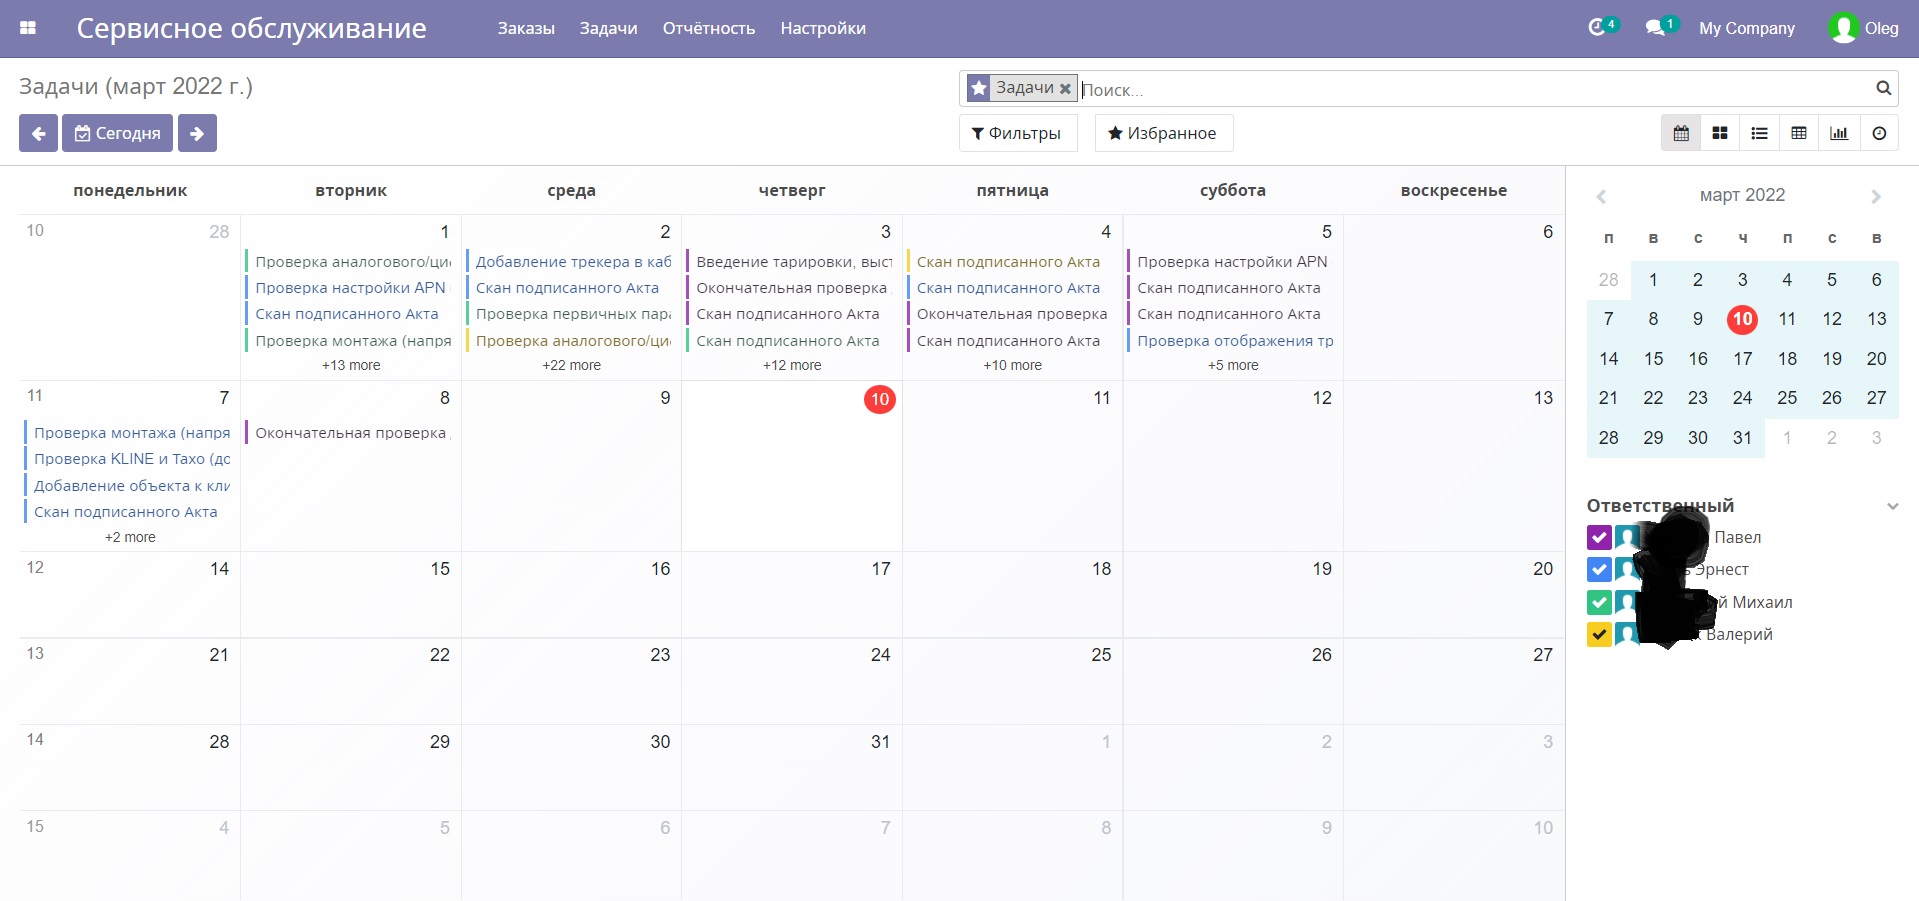
Task: Open the Избранное dropdown
Action: pyautogui.click(x=1163, y=133)
